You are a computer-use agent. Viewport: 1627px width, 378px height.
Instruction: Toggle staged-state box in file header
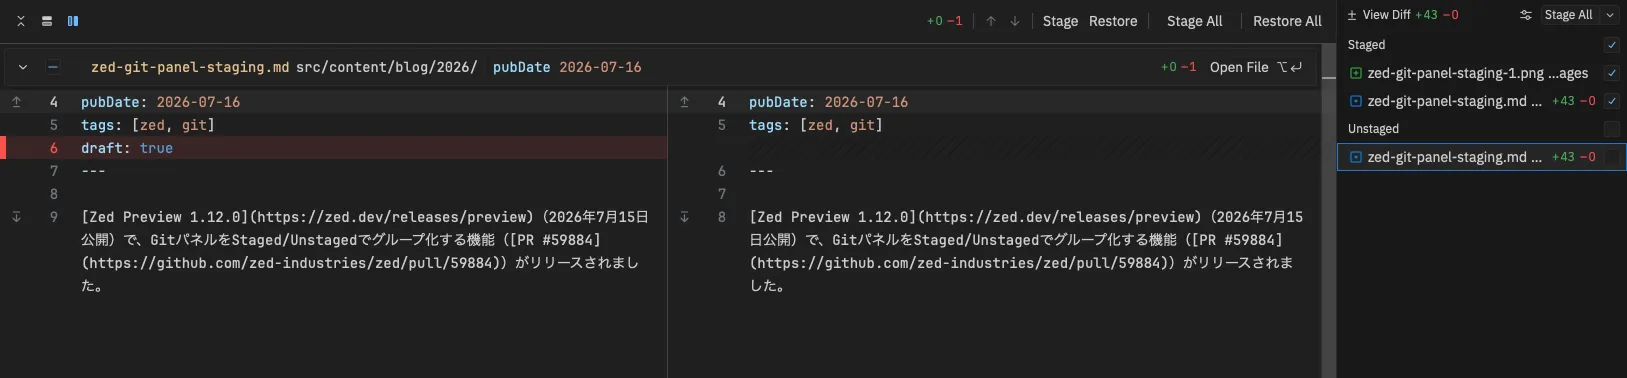pos(53,67)
